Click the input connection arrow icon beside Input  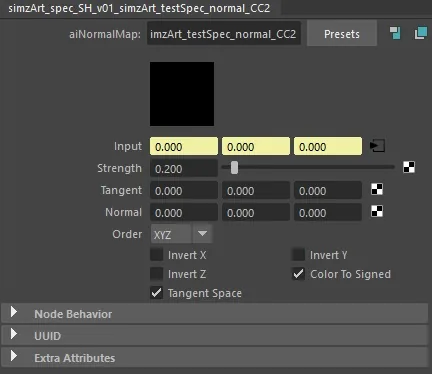[x=377, y=146]
